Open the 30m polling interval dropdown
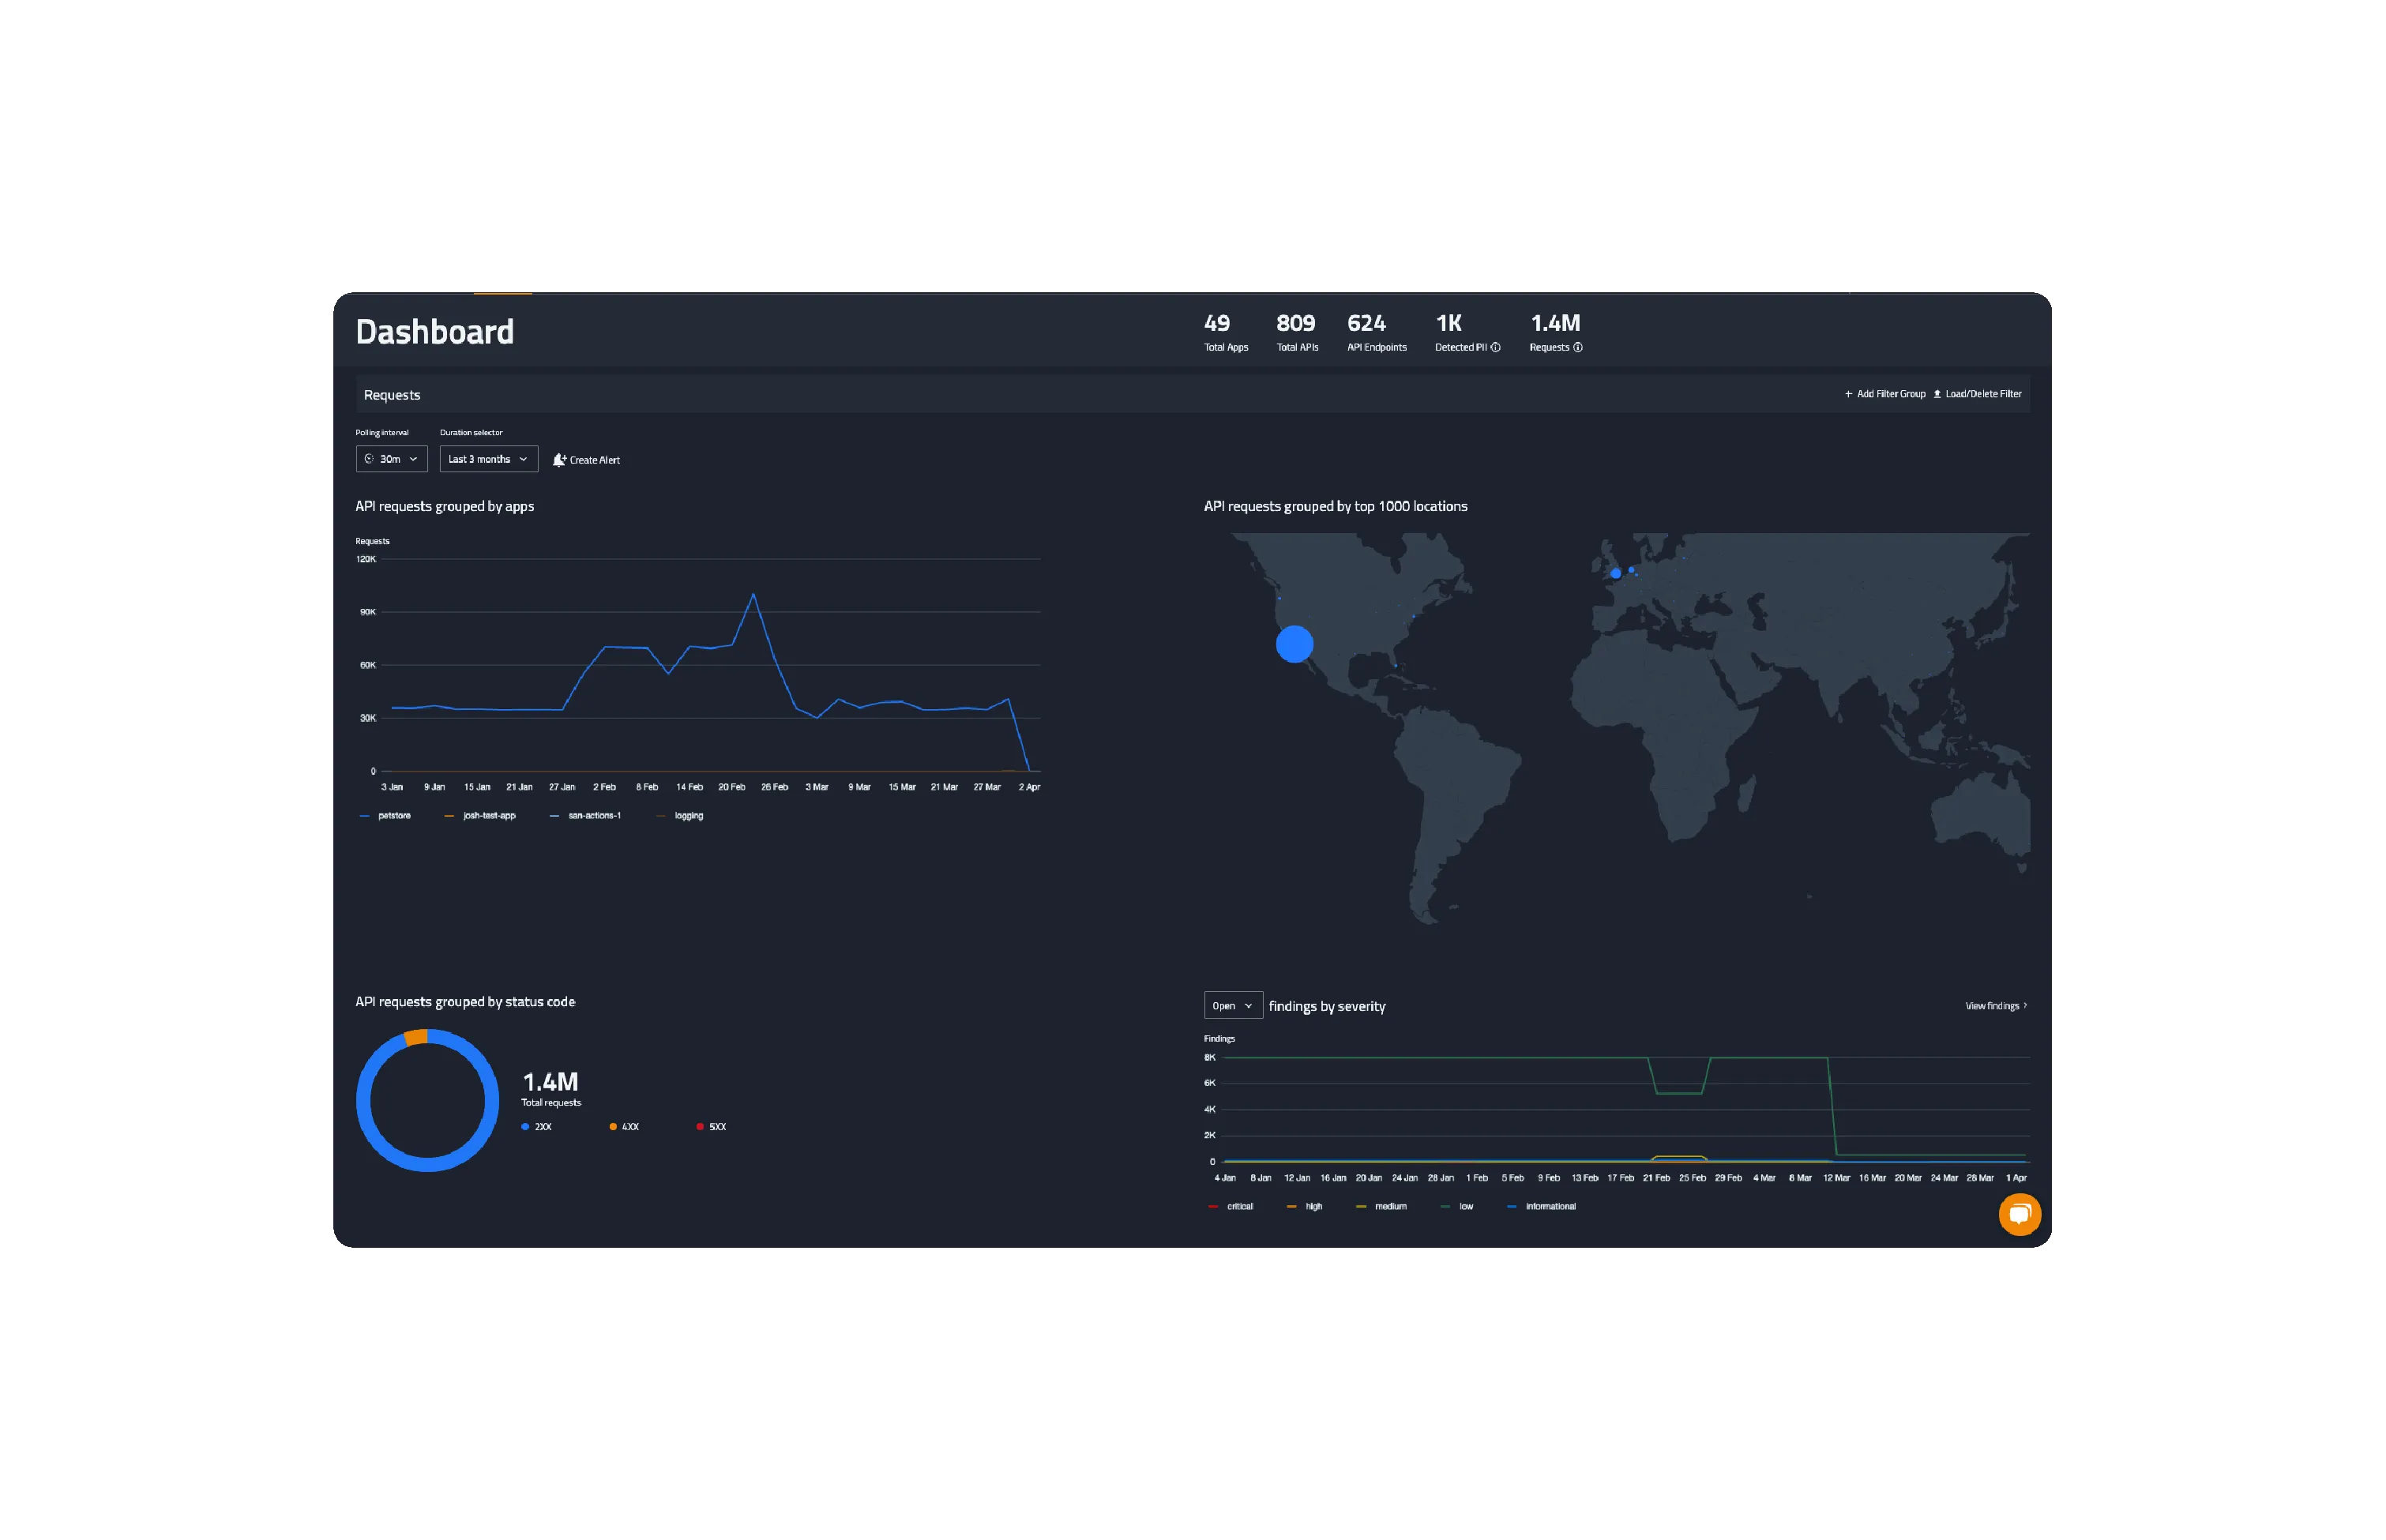Viewport: 2386px width, 1540px height. [391, 459]
